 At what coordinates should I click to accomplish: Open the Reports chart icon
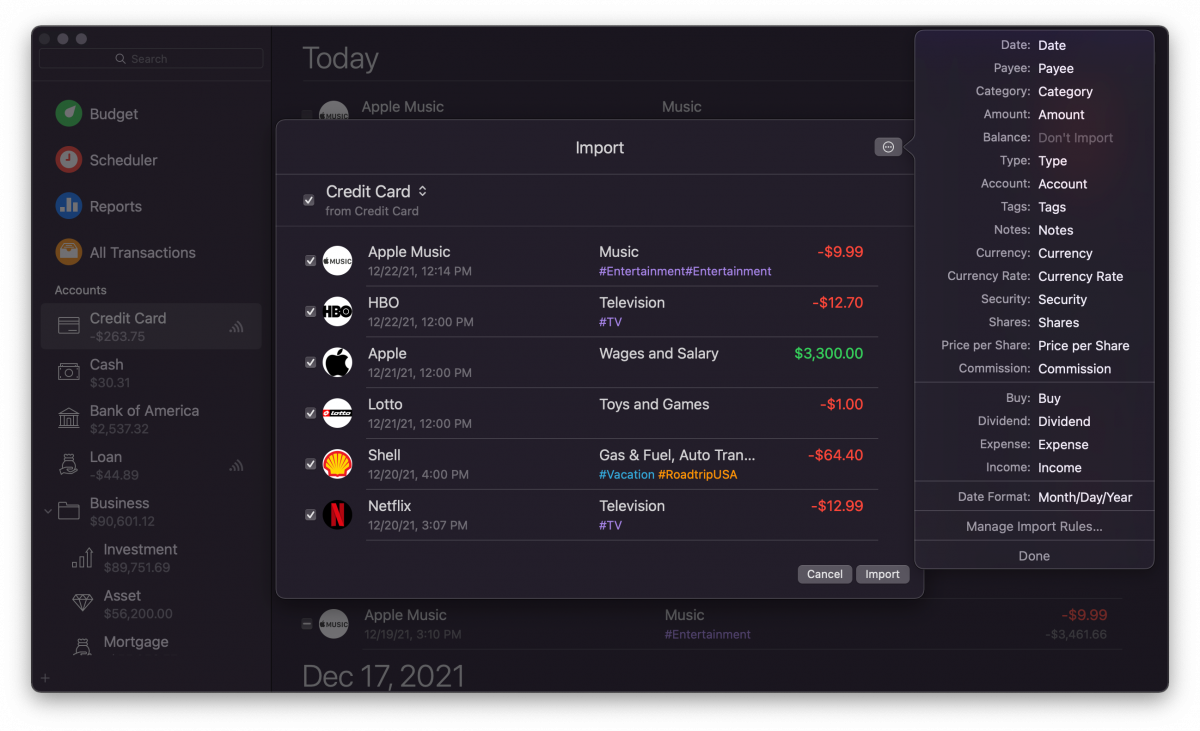68,206
